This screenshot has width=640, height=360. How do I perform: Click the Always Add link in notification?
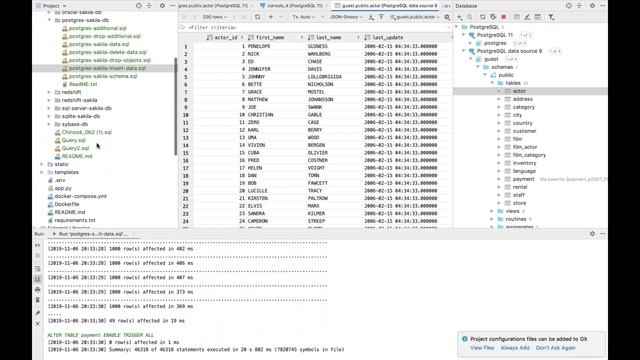coord(515,348)
